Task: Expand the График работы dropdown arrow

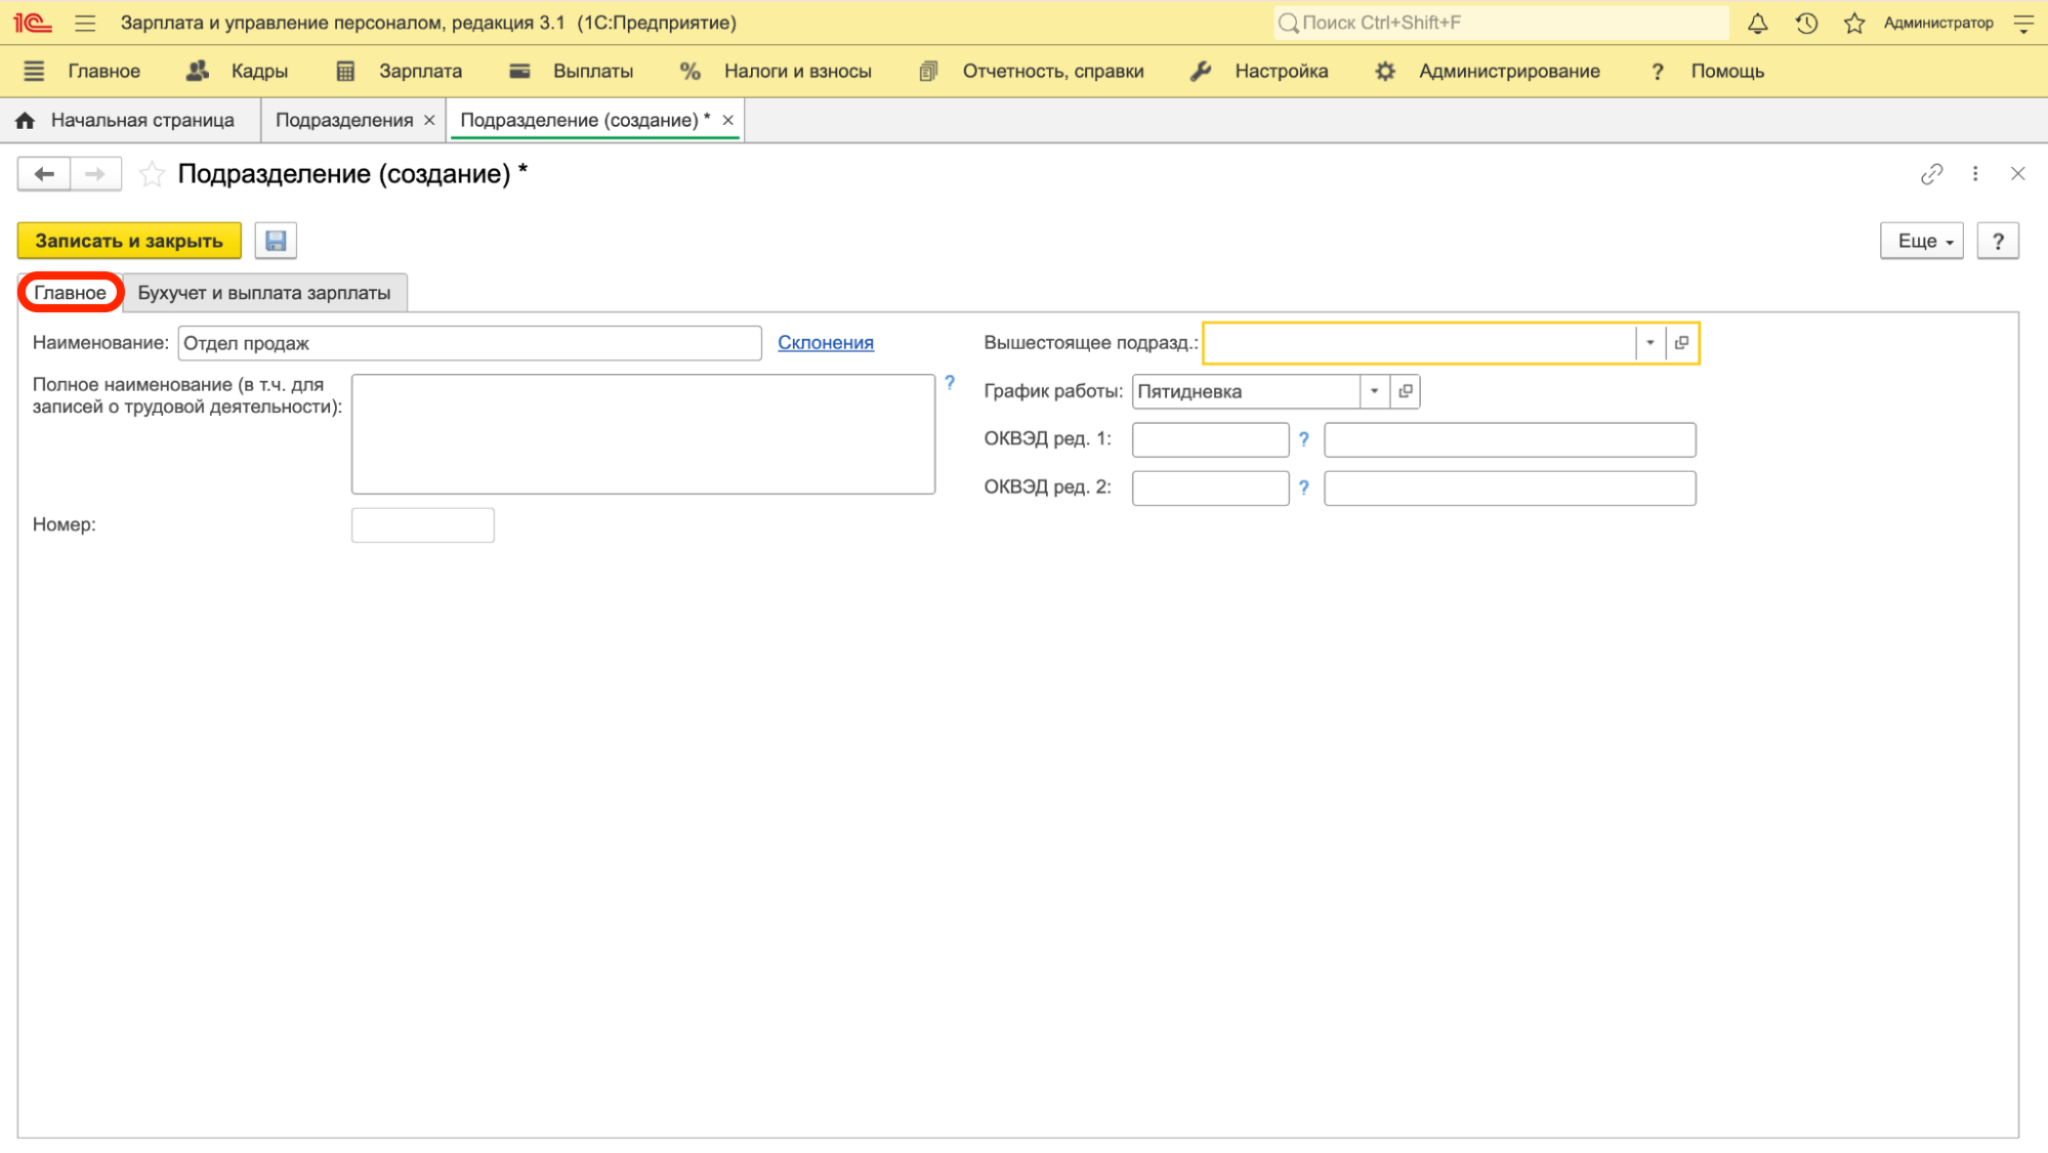Action: pos(1374,391)
